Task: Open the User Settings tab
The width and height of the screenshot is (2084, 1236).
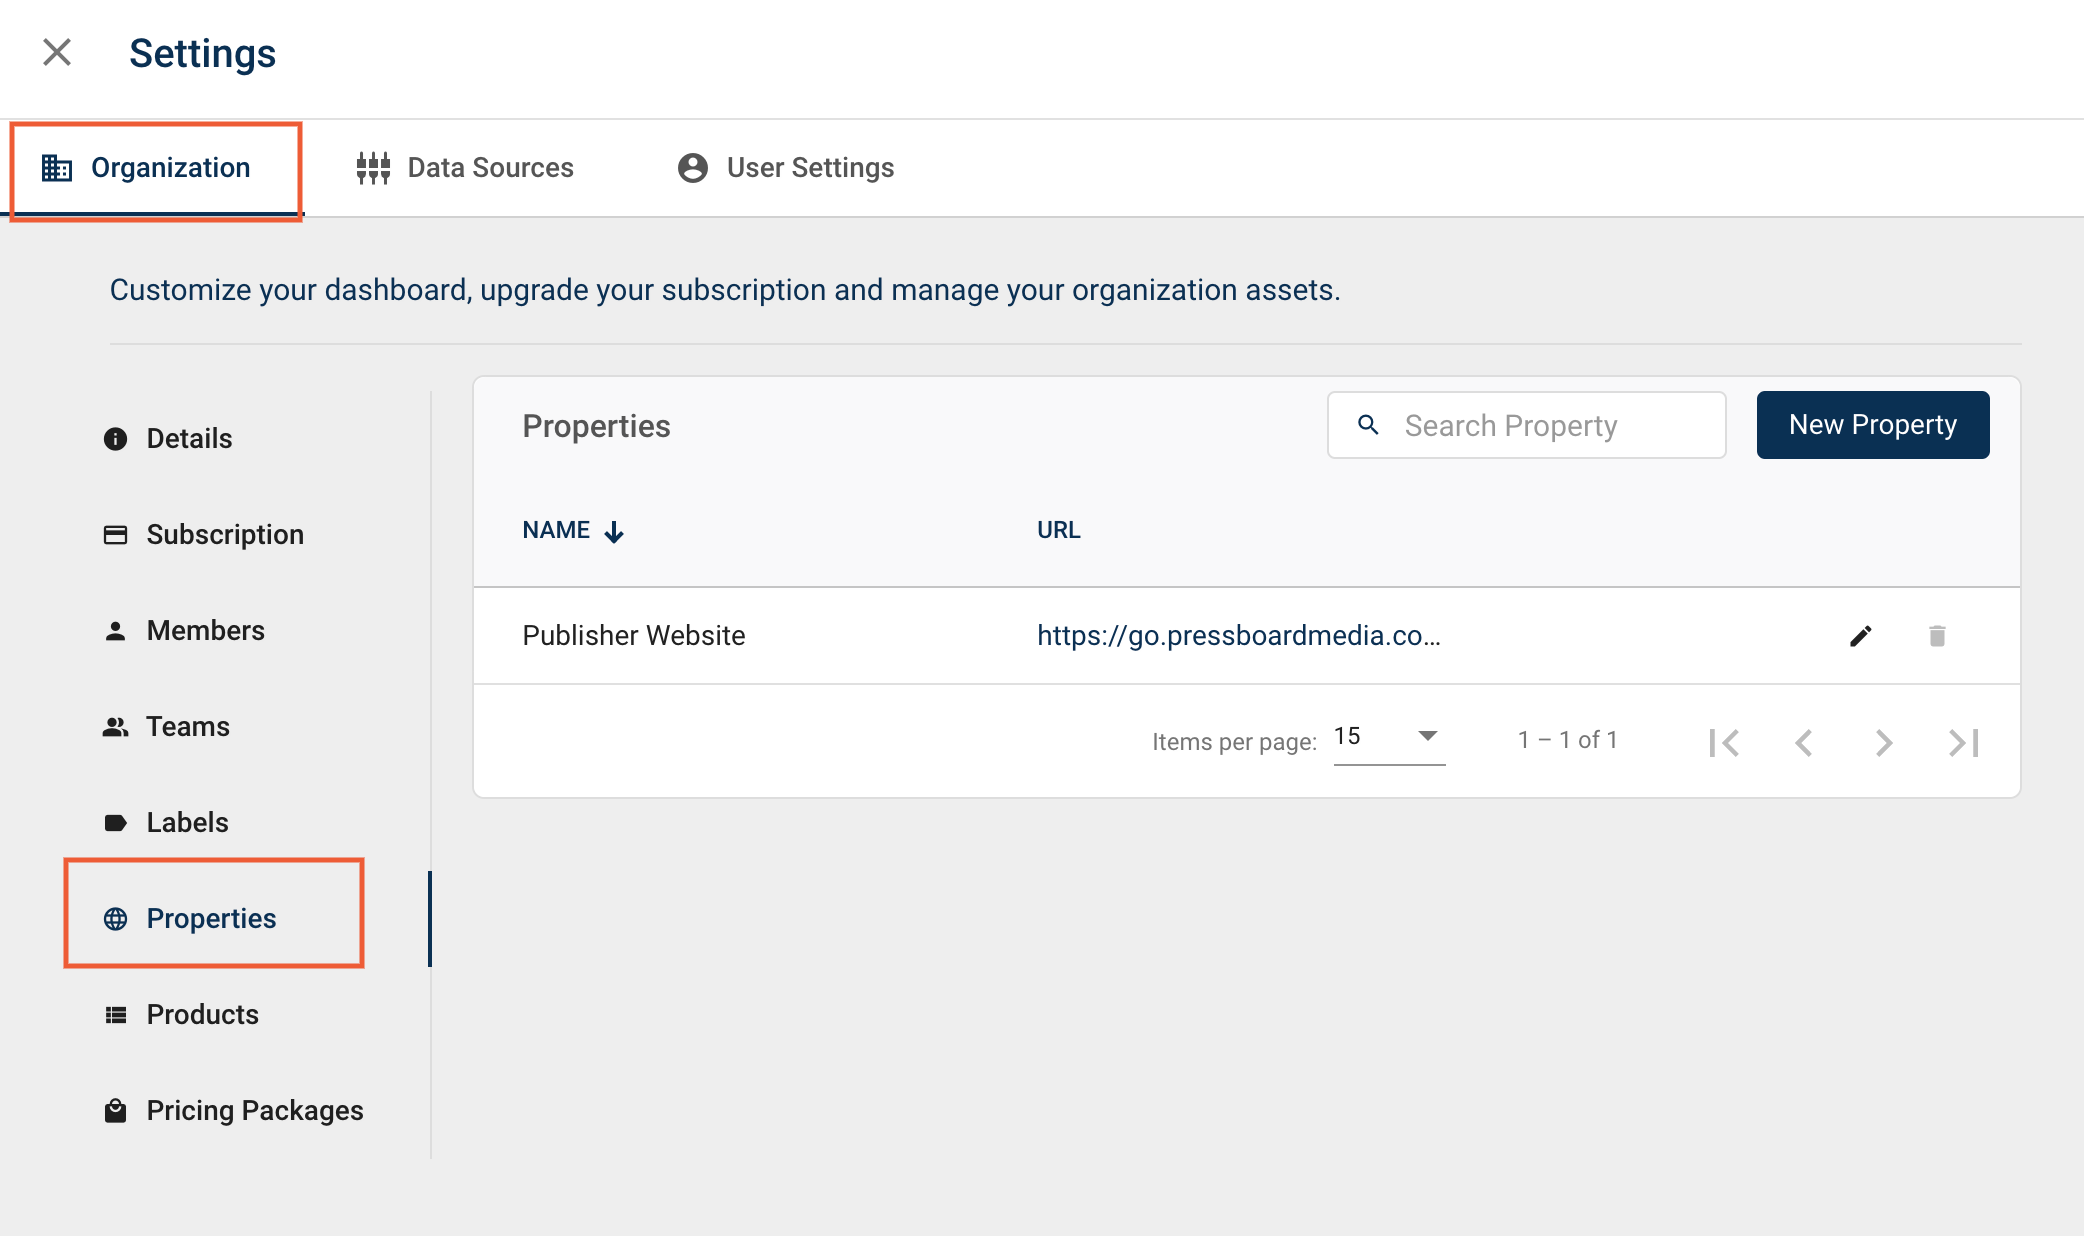Action: coord(785,168)
